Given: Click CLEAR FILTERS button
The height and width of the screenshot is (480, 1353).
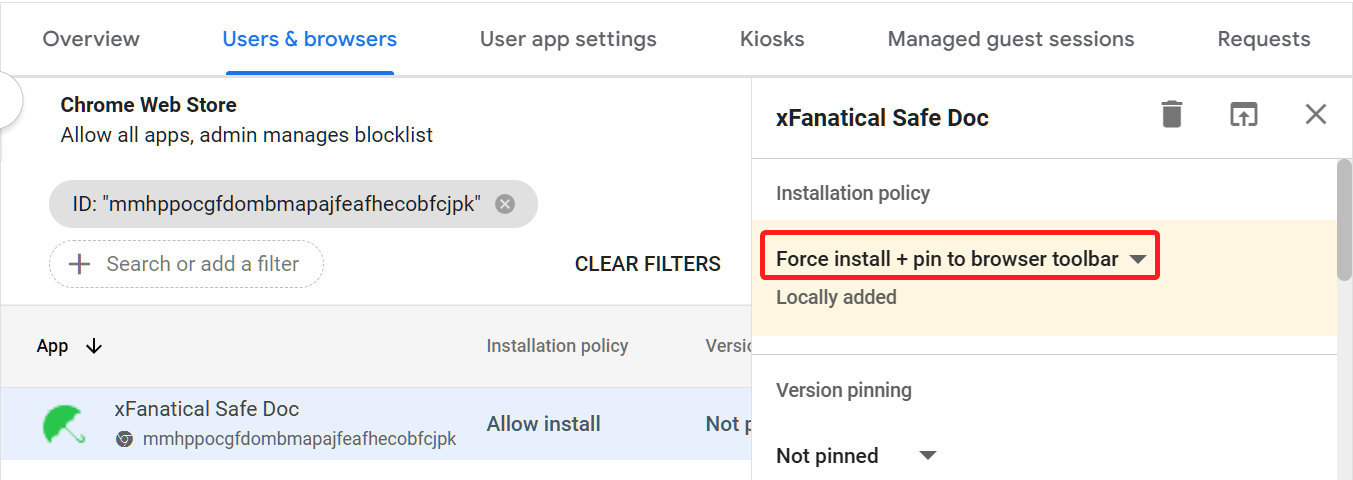Looking at the screenshot, I should click(x=647, y=264).
